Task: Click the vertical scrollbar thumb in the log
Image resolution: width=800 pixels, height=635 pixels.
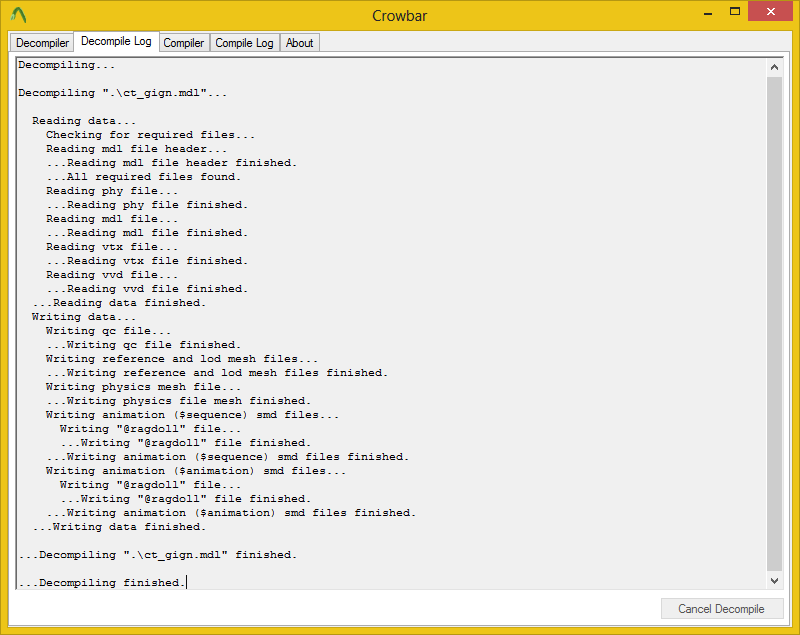Action: (x=774, y=324)
